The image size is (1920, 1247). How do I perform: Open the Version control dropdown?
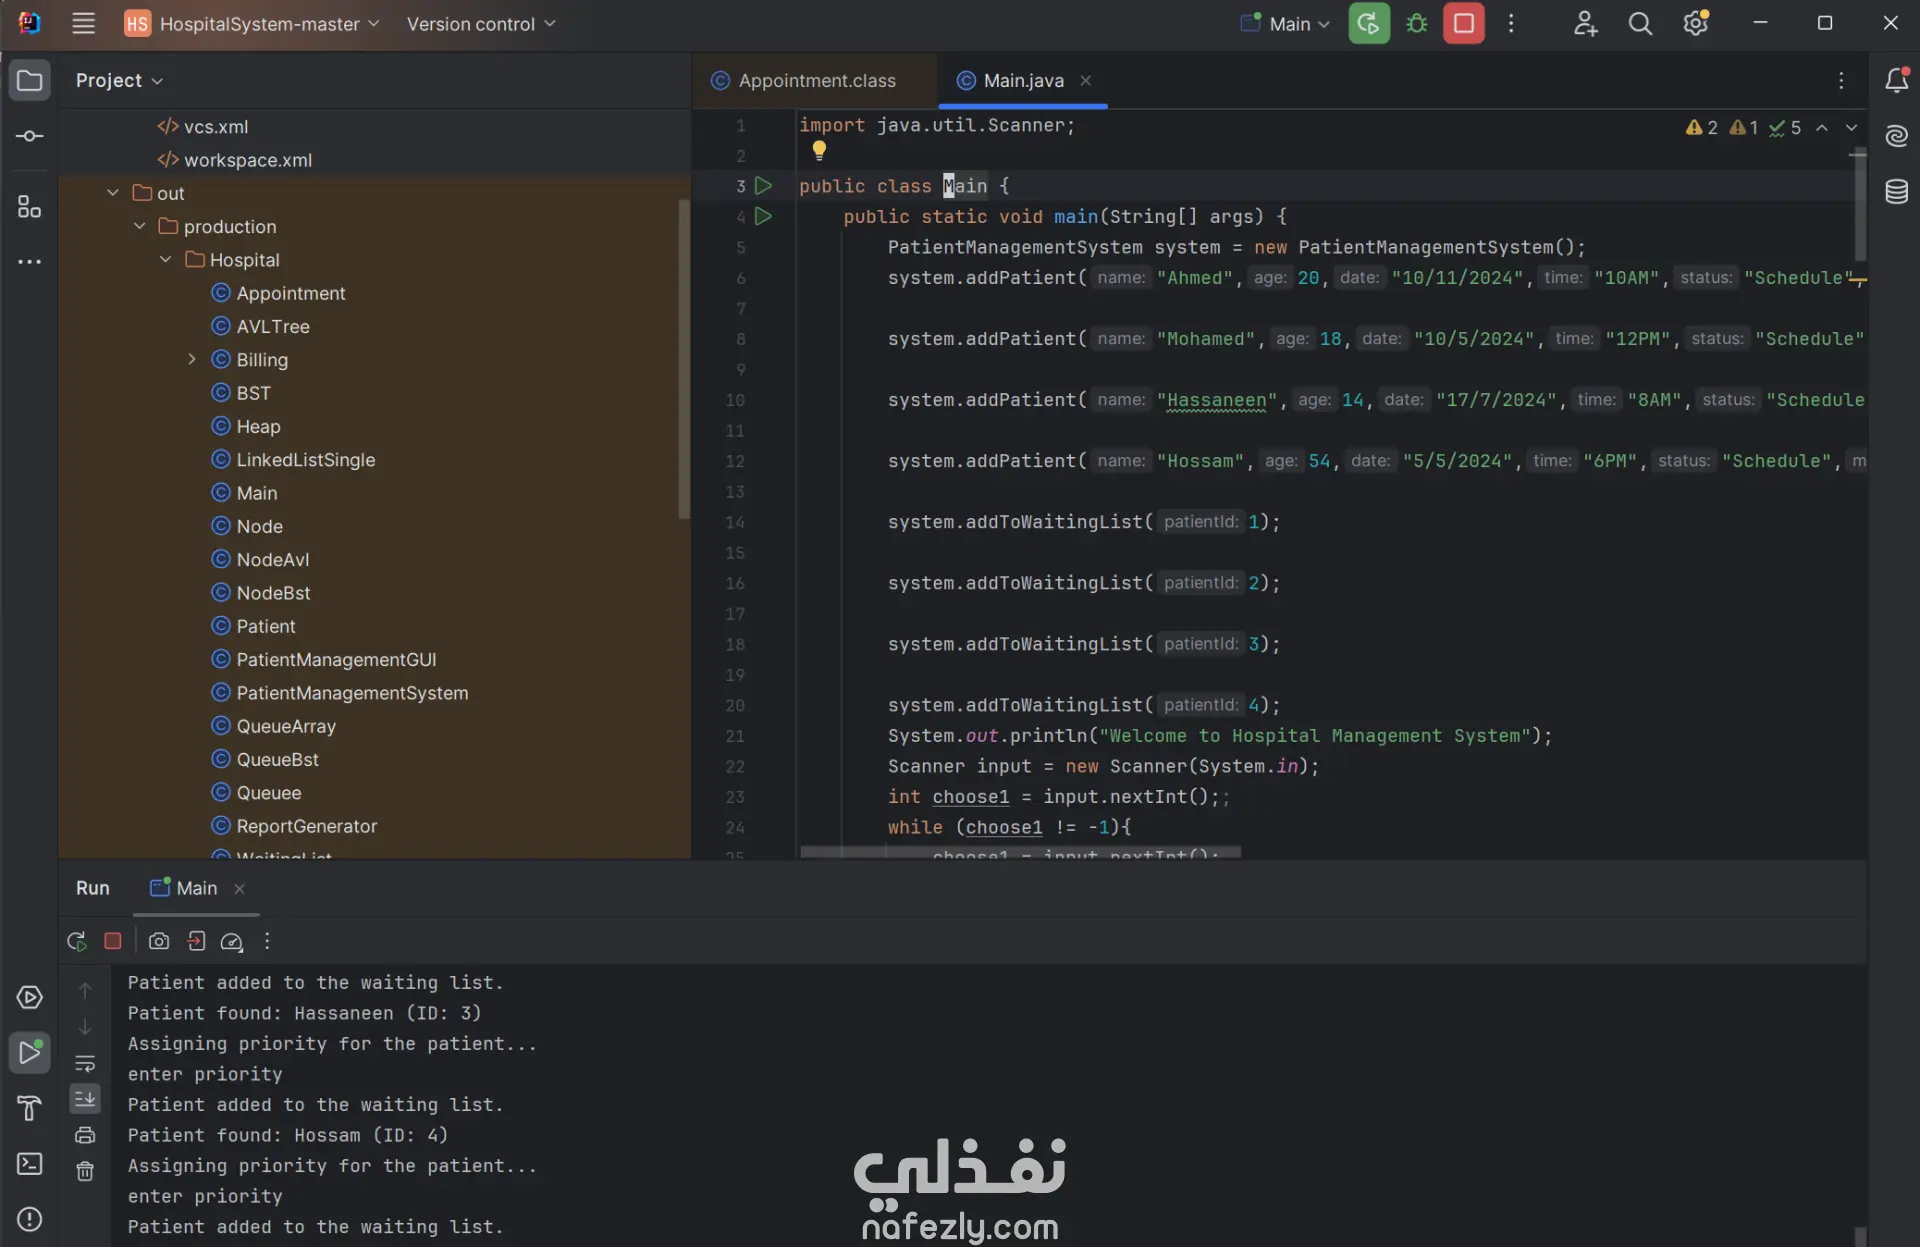coord(480,24)
